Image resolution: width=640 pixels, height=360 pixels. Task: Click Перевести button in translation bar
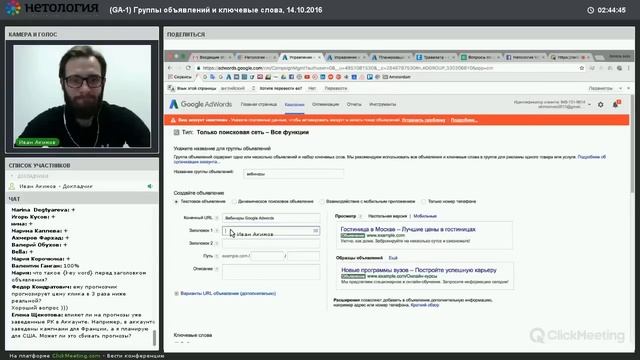coord(336,88)
